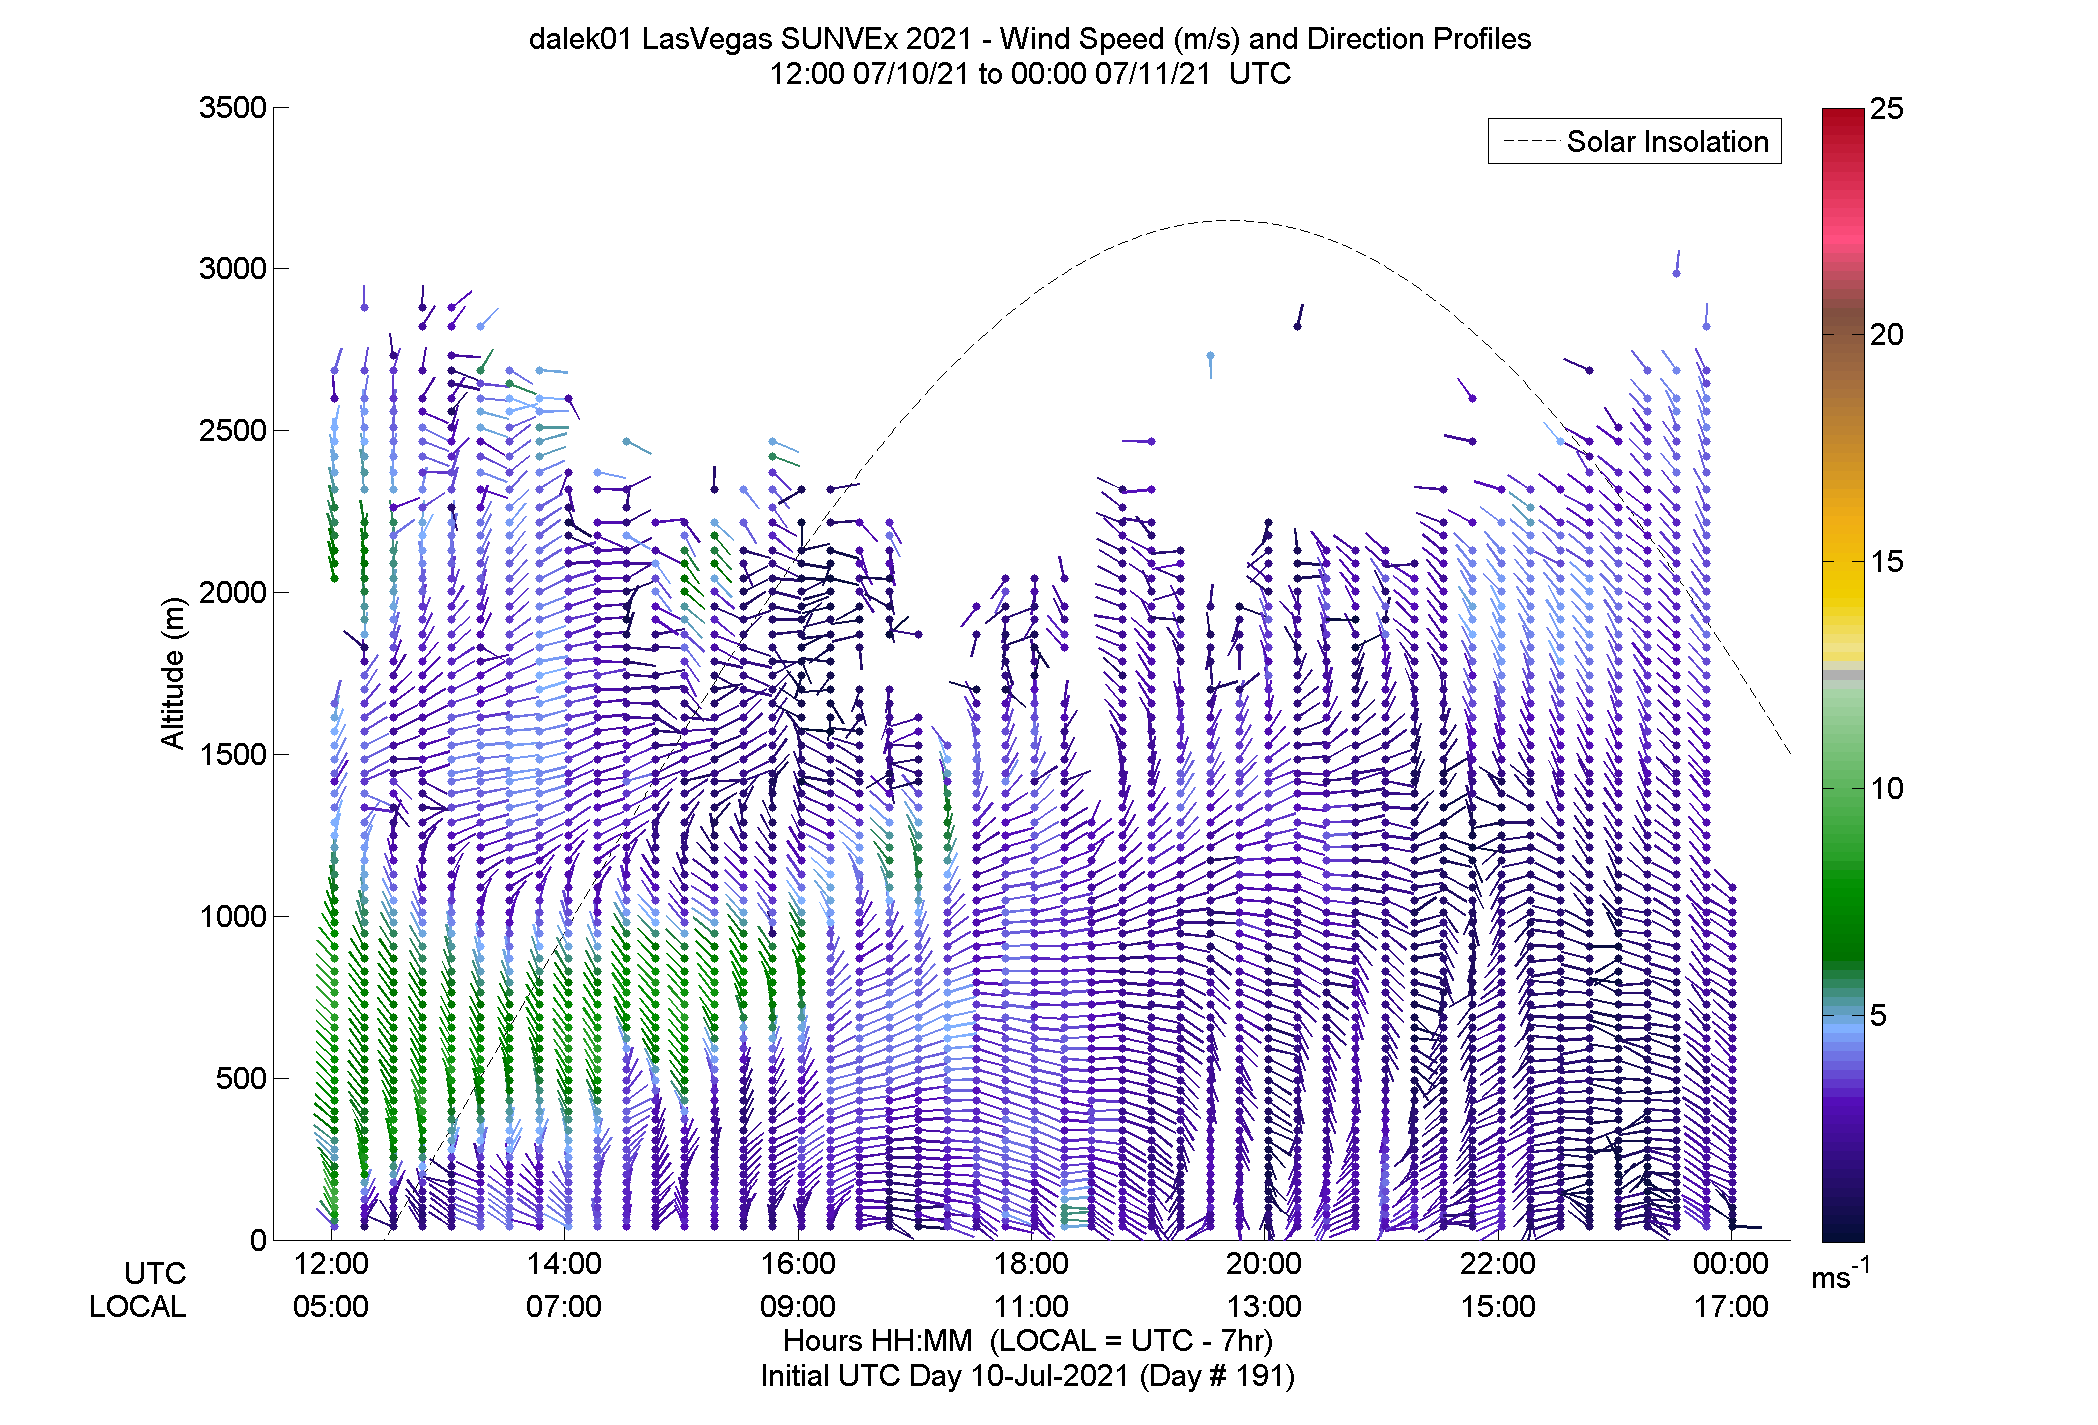Click the LOCAL row label
The height and width of the screenshot is (1425, 2098).
coord(138,1307)
